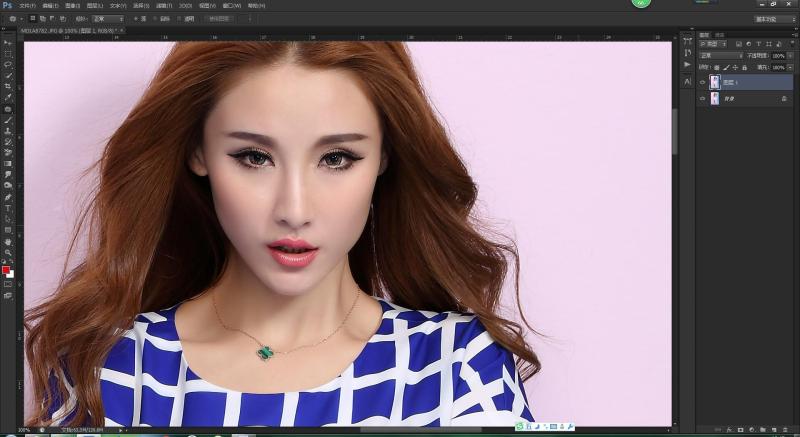Open the fill slider arrow
Viewport: 800px width, 437px height.
tap(790, 67)
